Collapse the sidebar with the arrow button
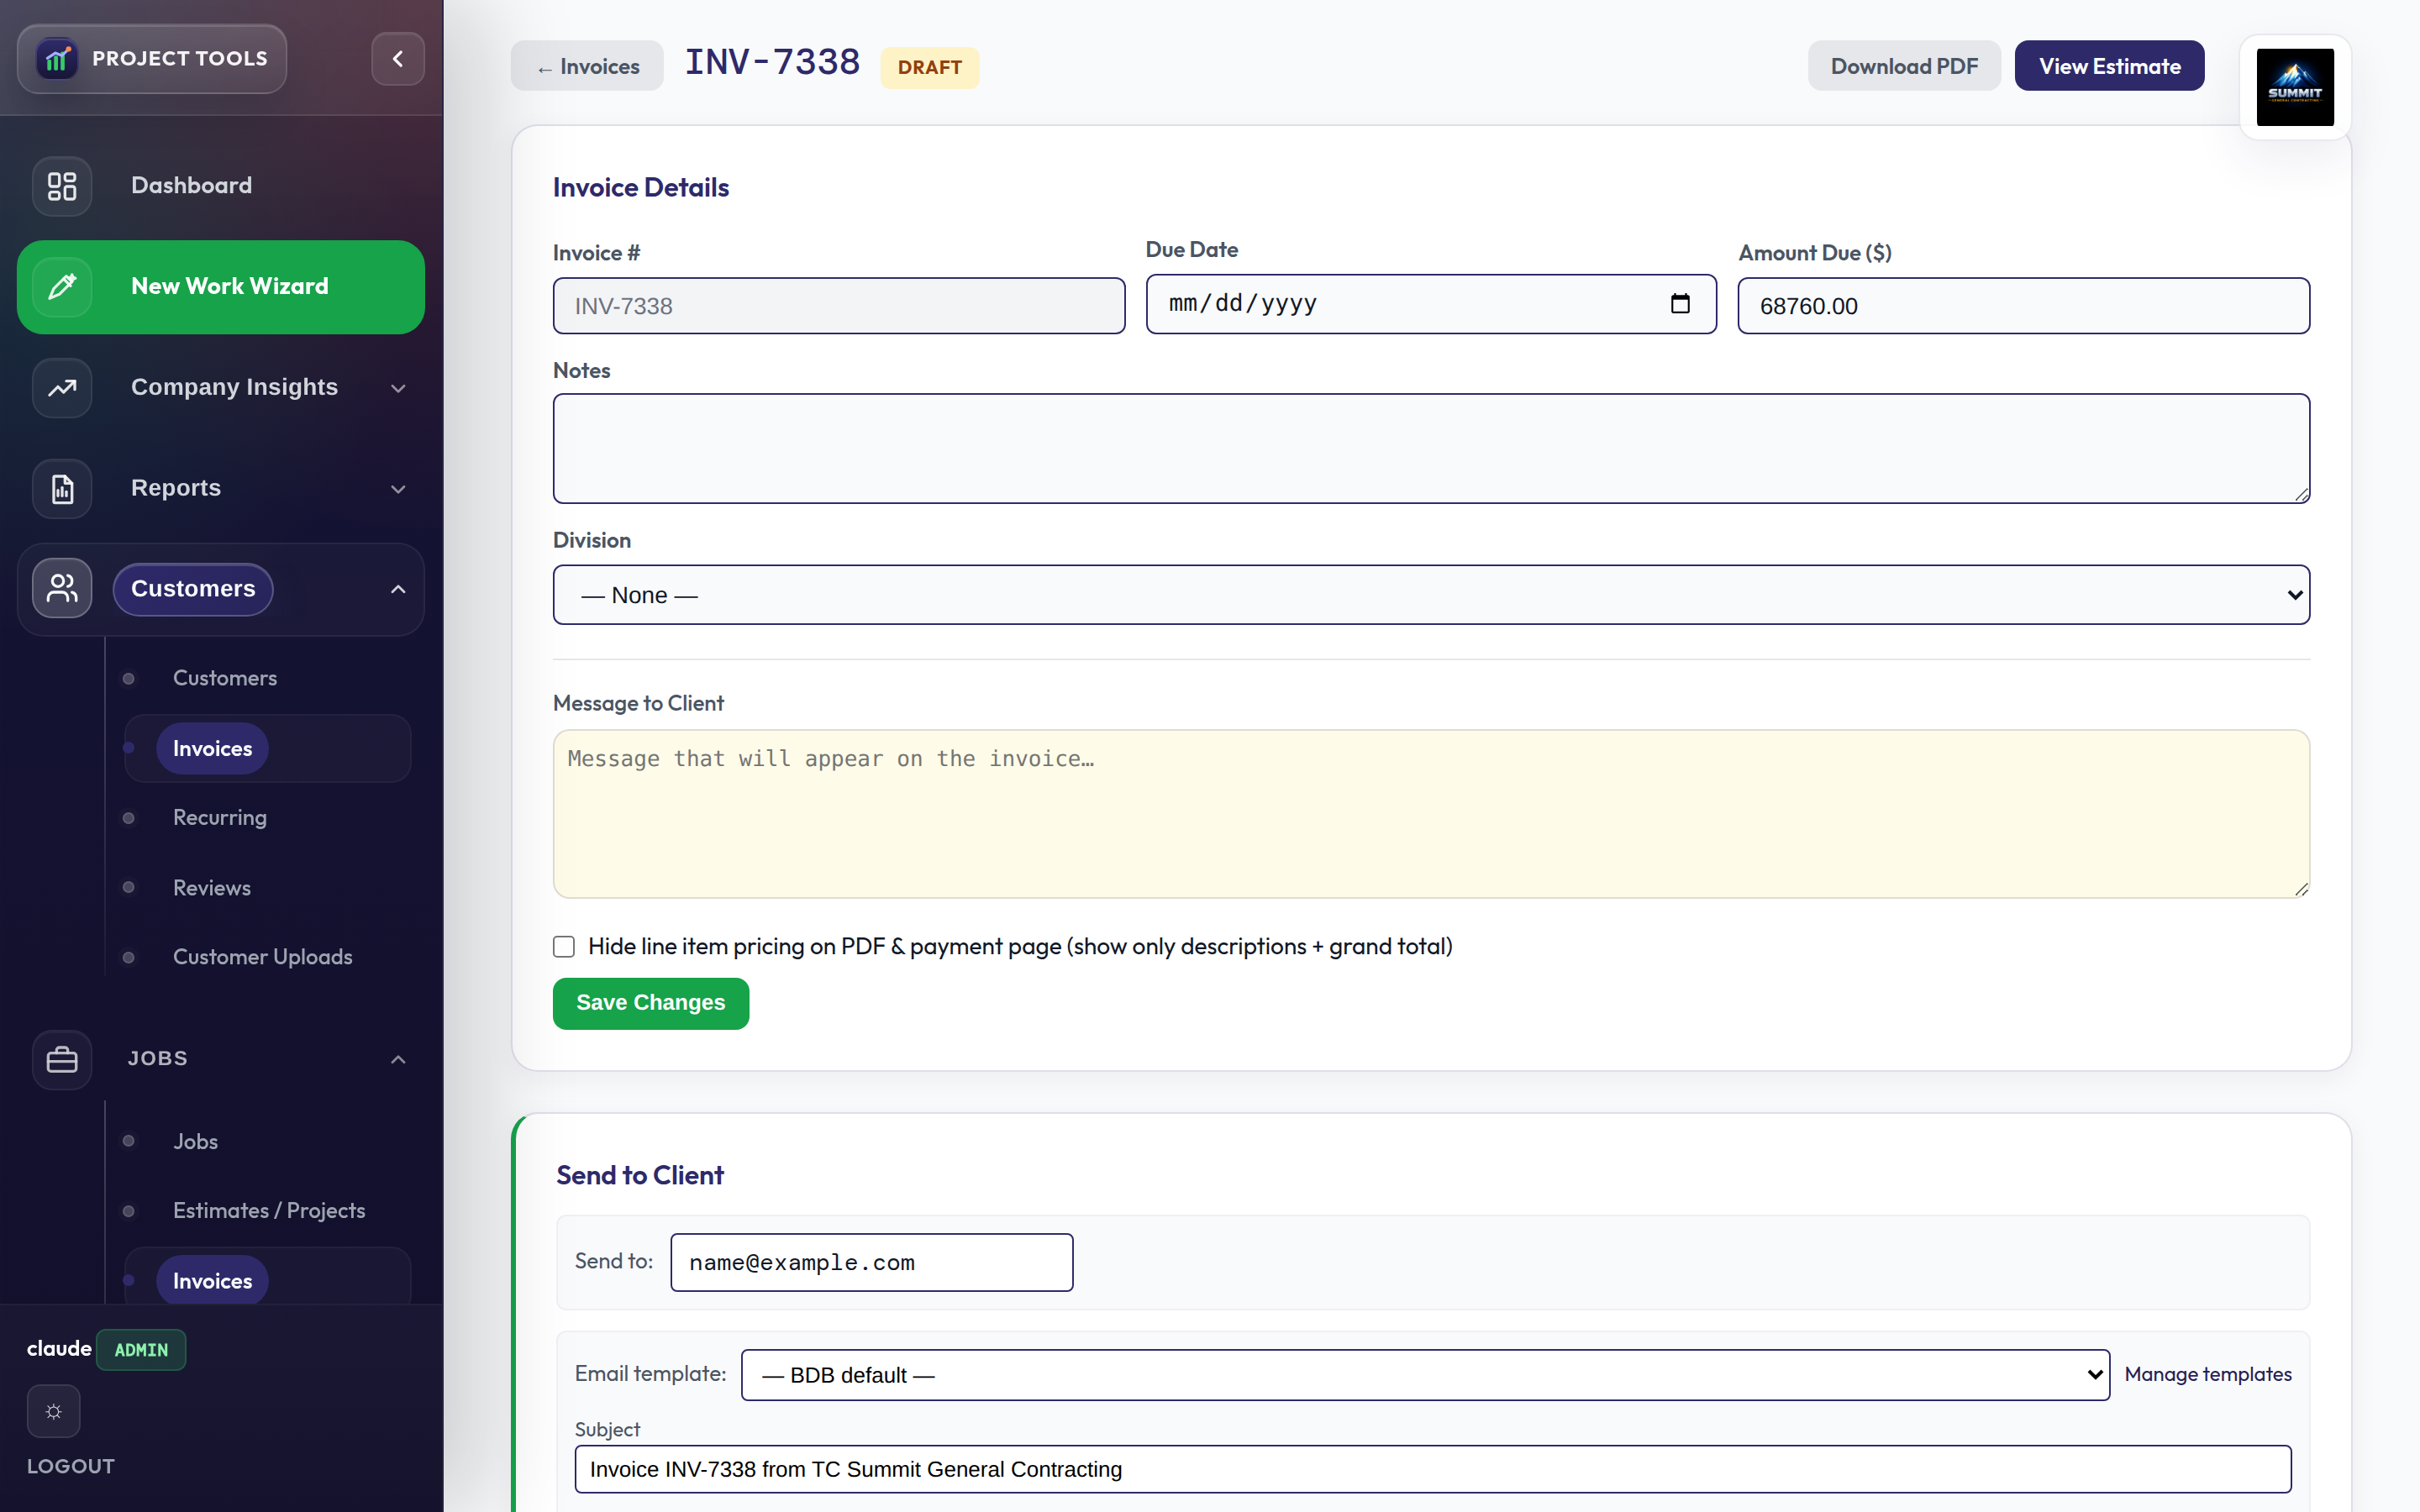The height and width of the screenshot is (1512, 2420). point(398,59)
